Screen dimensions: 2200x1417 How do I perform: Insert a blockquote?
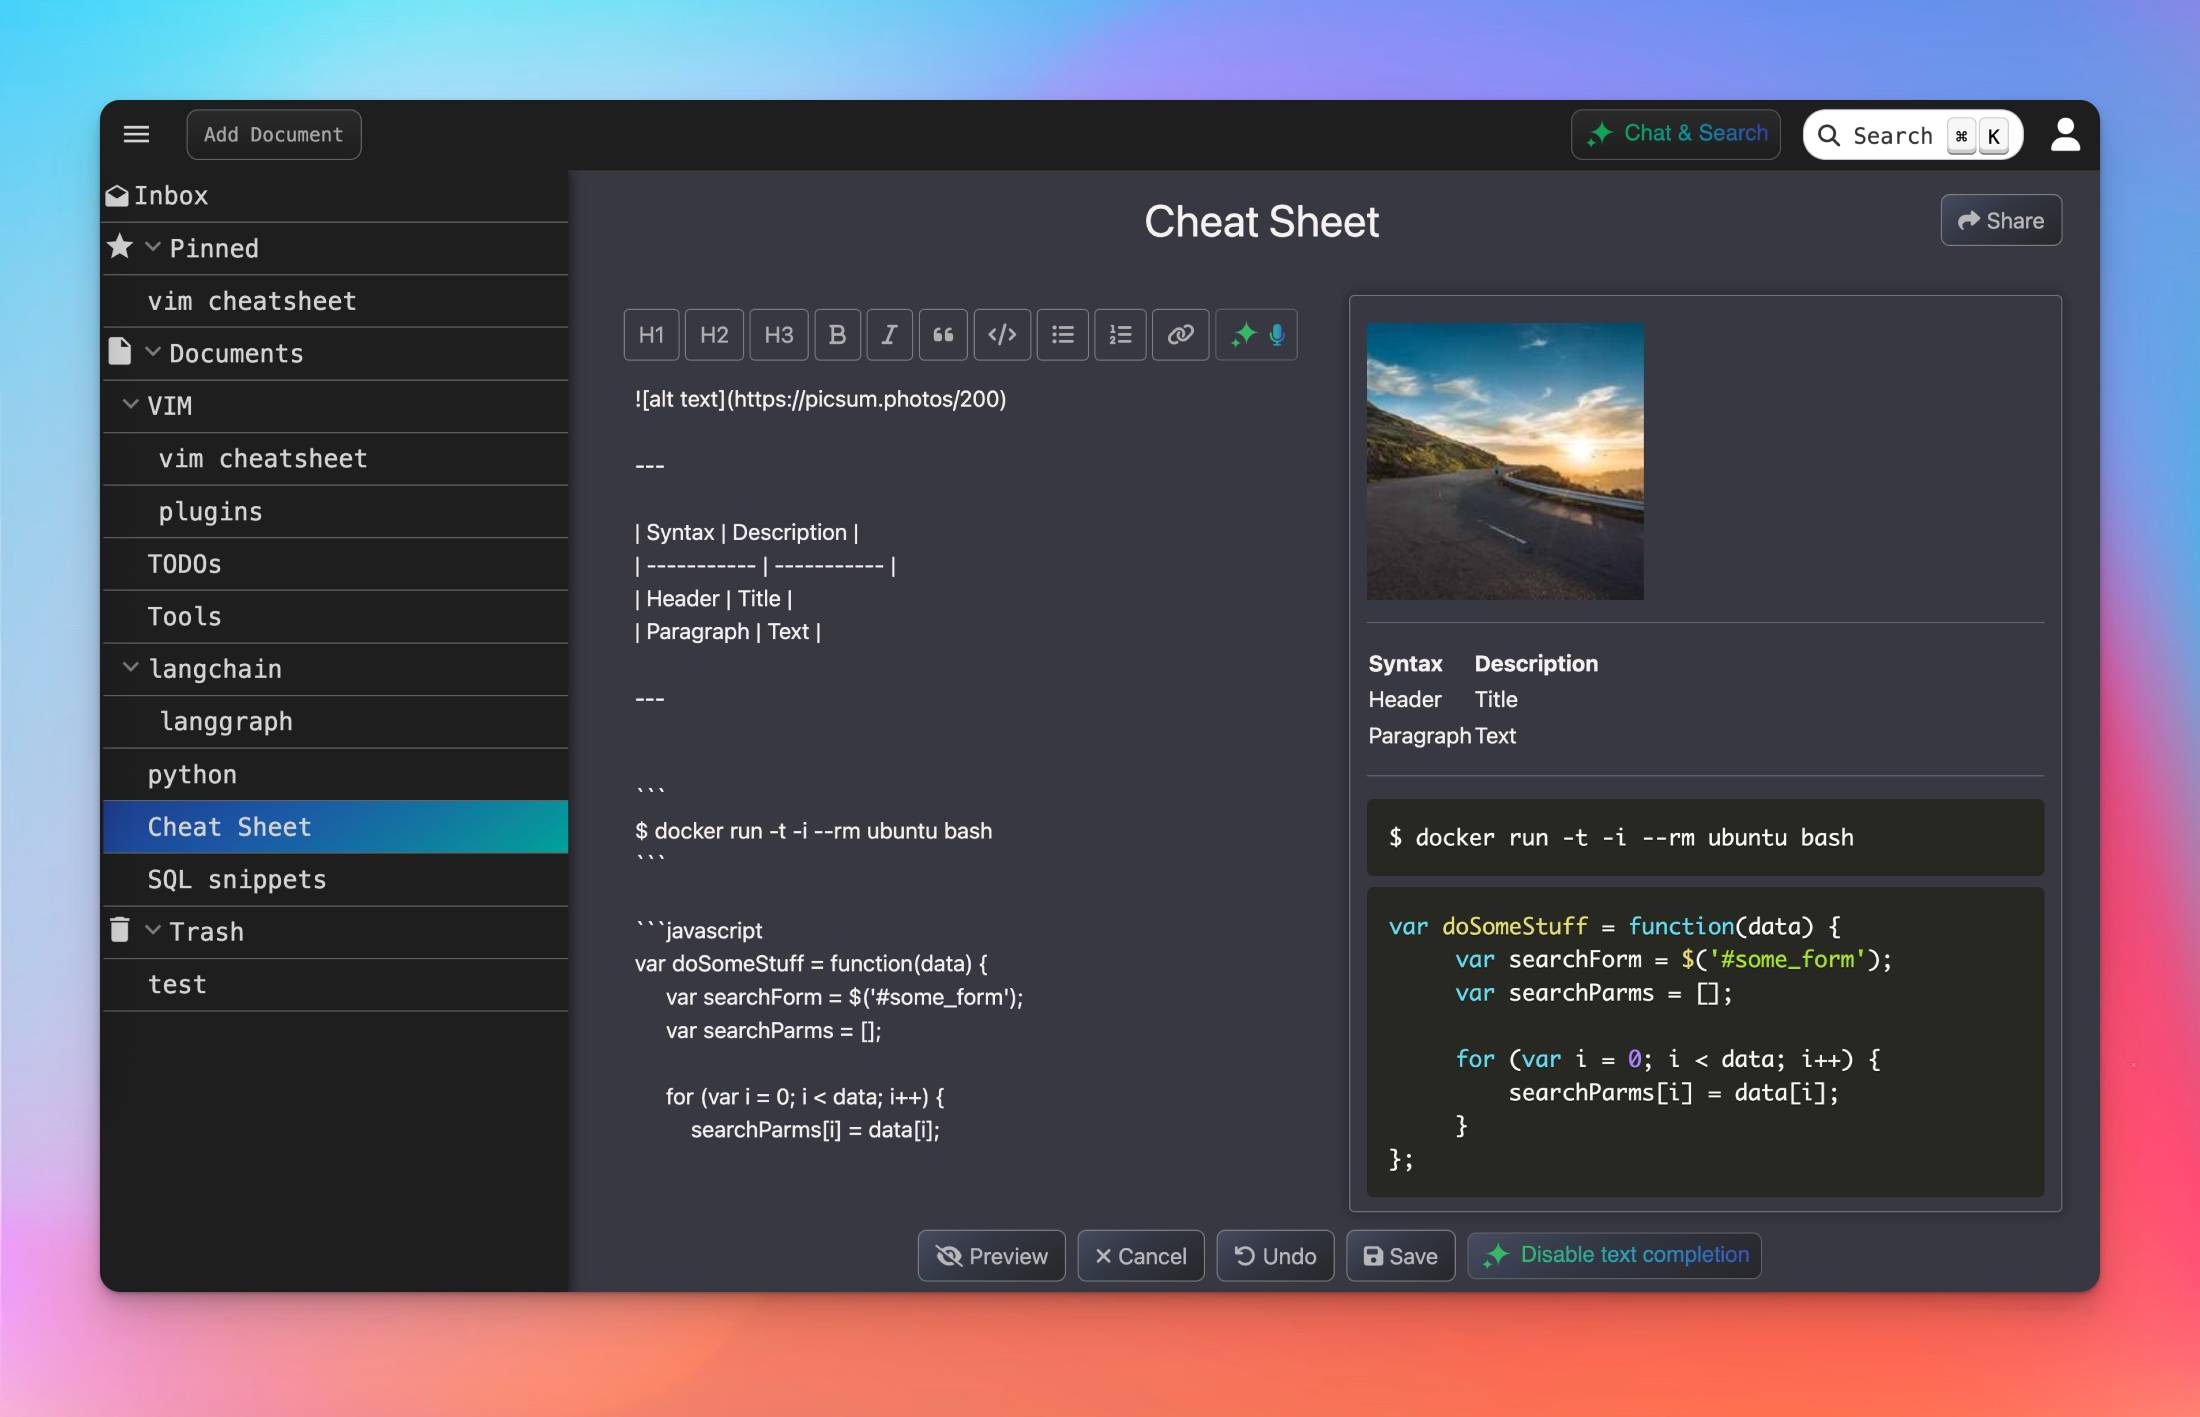click(943, 334)
